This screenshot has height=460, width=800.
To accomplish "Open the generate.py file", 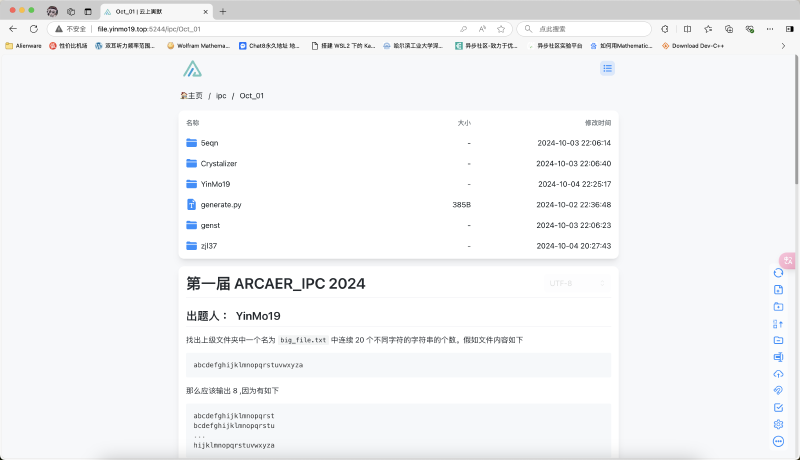I will click(220, 204).
